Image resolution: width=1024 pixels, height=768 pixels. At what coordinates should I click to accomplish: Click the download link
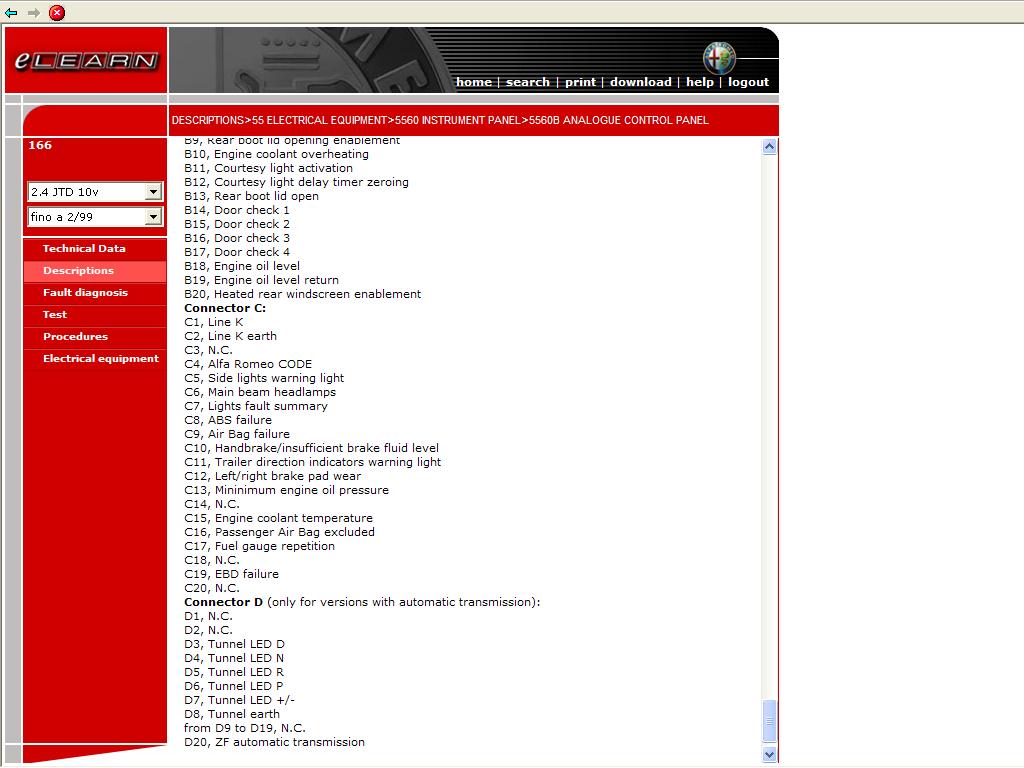640,82
